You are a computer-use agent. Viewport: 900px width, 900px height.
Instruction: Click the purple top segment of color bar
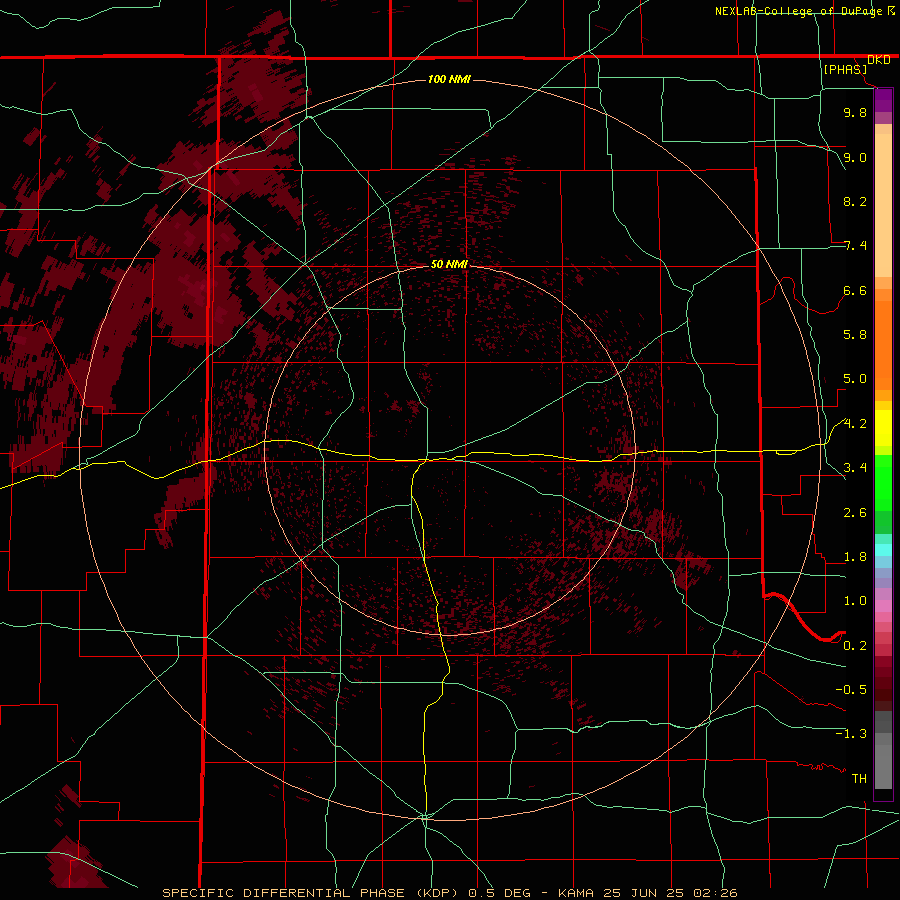(x=883, y=100)
